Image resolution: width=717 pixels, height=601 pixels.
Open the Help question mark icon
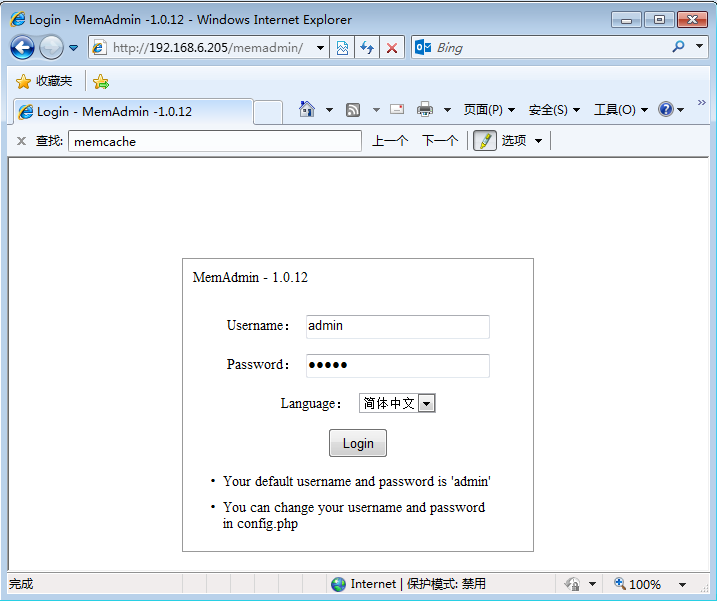click(666, 110)
